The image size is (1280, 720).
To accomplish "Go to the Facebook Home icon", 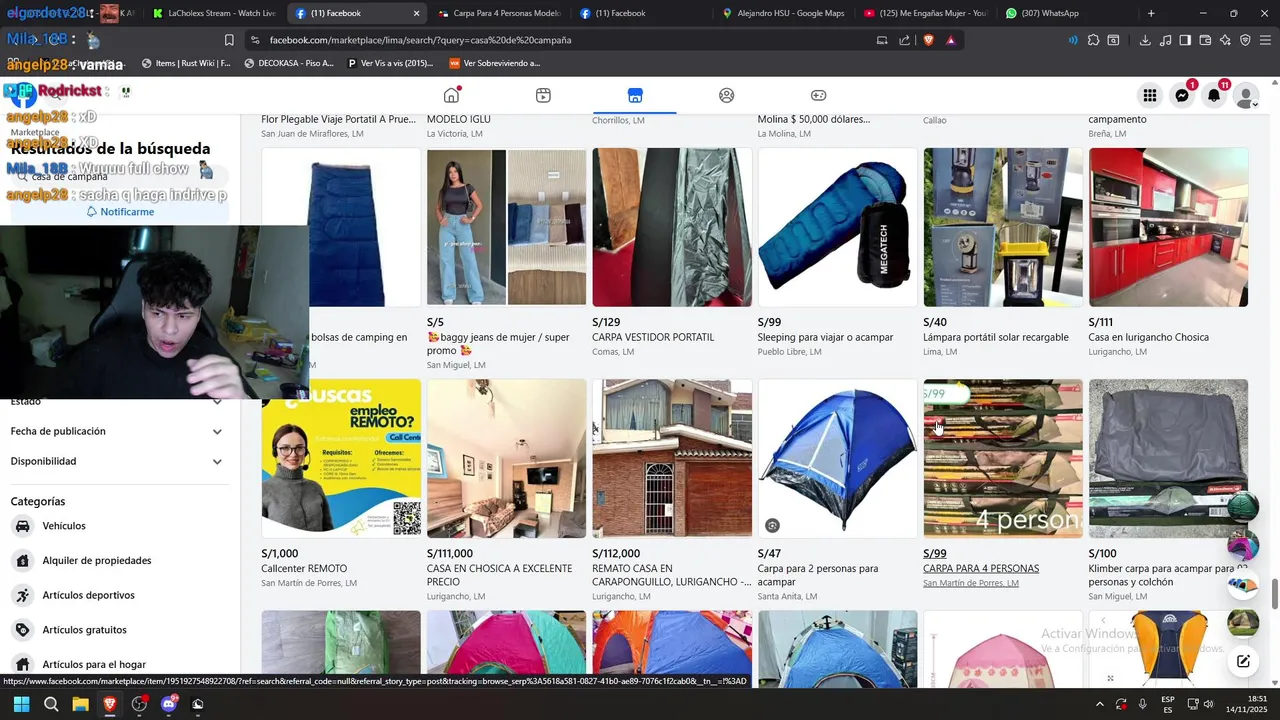I will click(x=452, y=95).
